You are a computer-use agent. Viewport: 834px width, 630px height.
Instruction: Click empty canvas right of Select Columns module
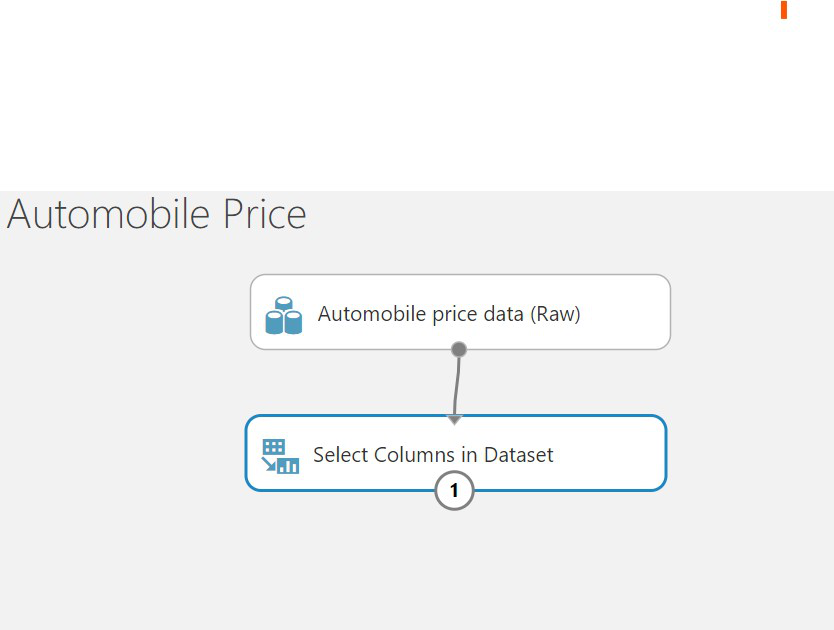pos(750,455)
